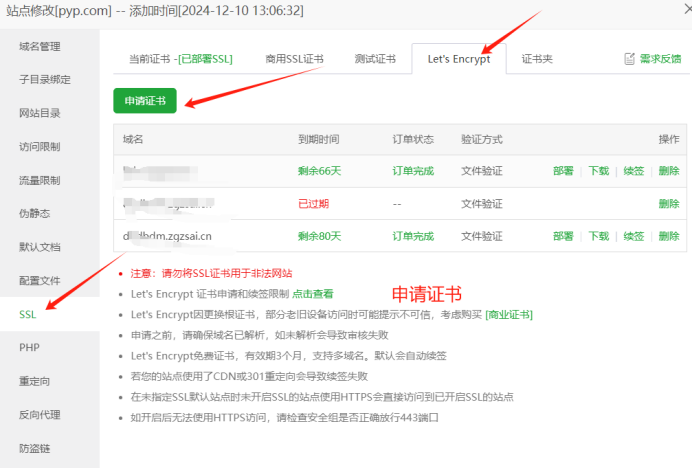Open the 证书夹 tab
Viewport: 692px width, 468px height.
tap(537, 59)
